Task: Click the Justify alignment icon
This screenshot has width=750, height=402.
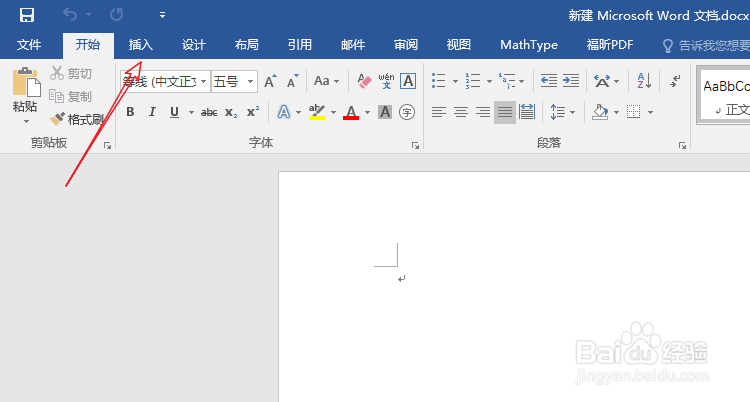Action: 505,112
